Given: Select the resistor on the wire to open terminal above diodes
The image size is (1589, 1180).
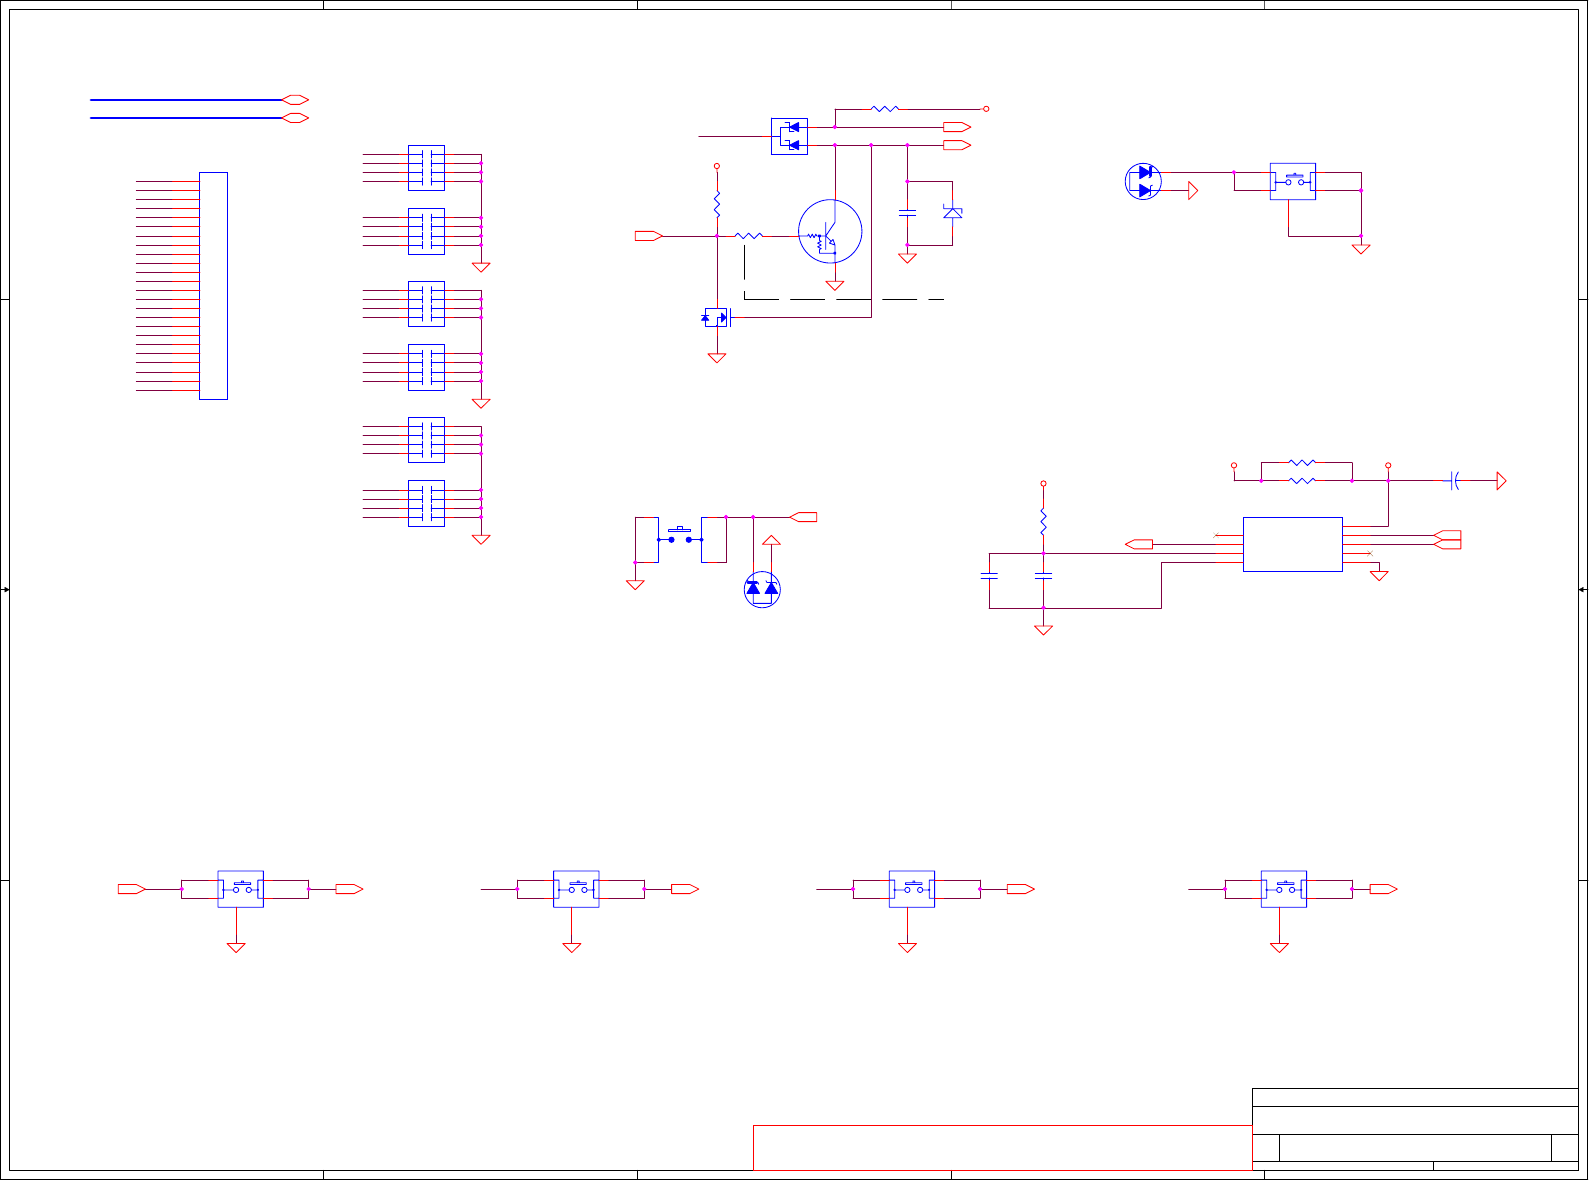Looking at the screenshot, I should [885, 109].
